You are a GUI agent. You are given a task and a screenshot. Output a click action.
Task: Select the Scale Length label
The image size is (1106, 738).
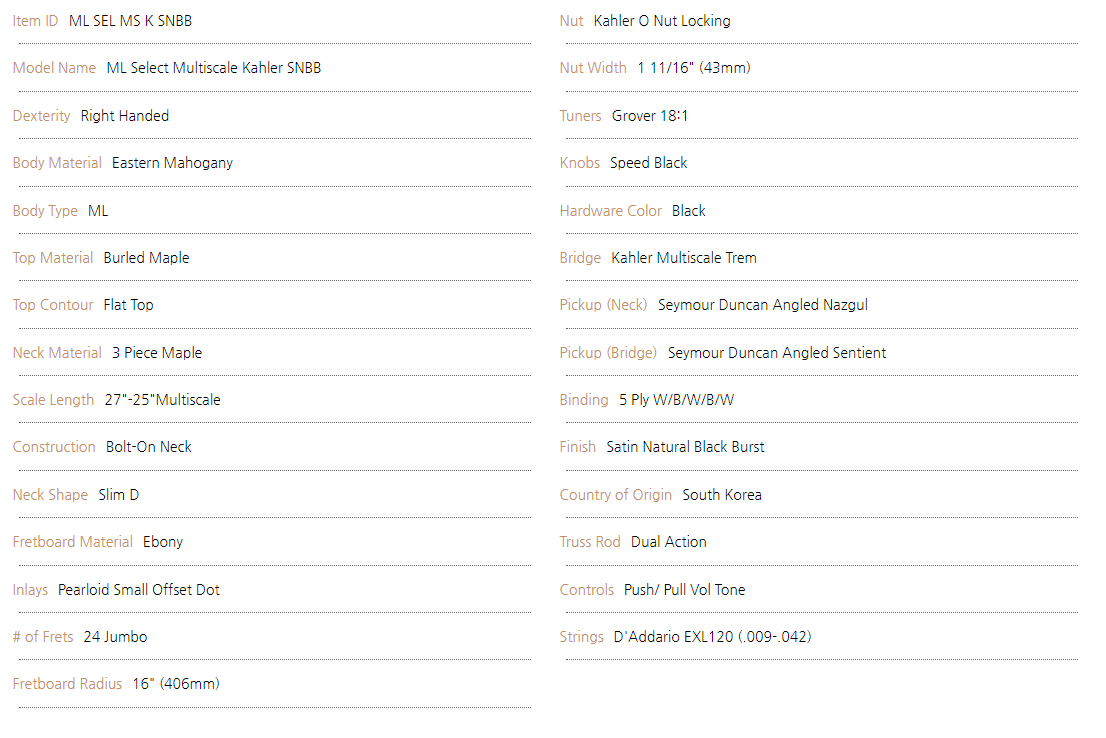click(53, 400)
